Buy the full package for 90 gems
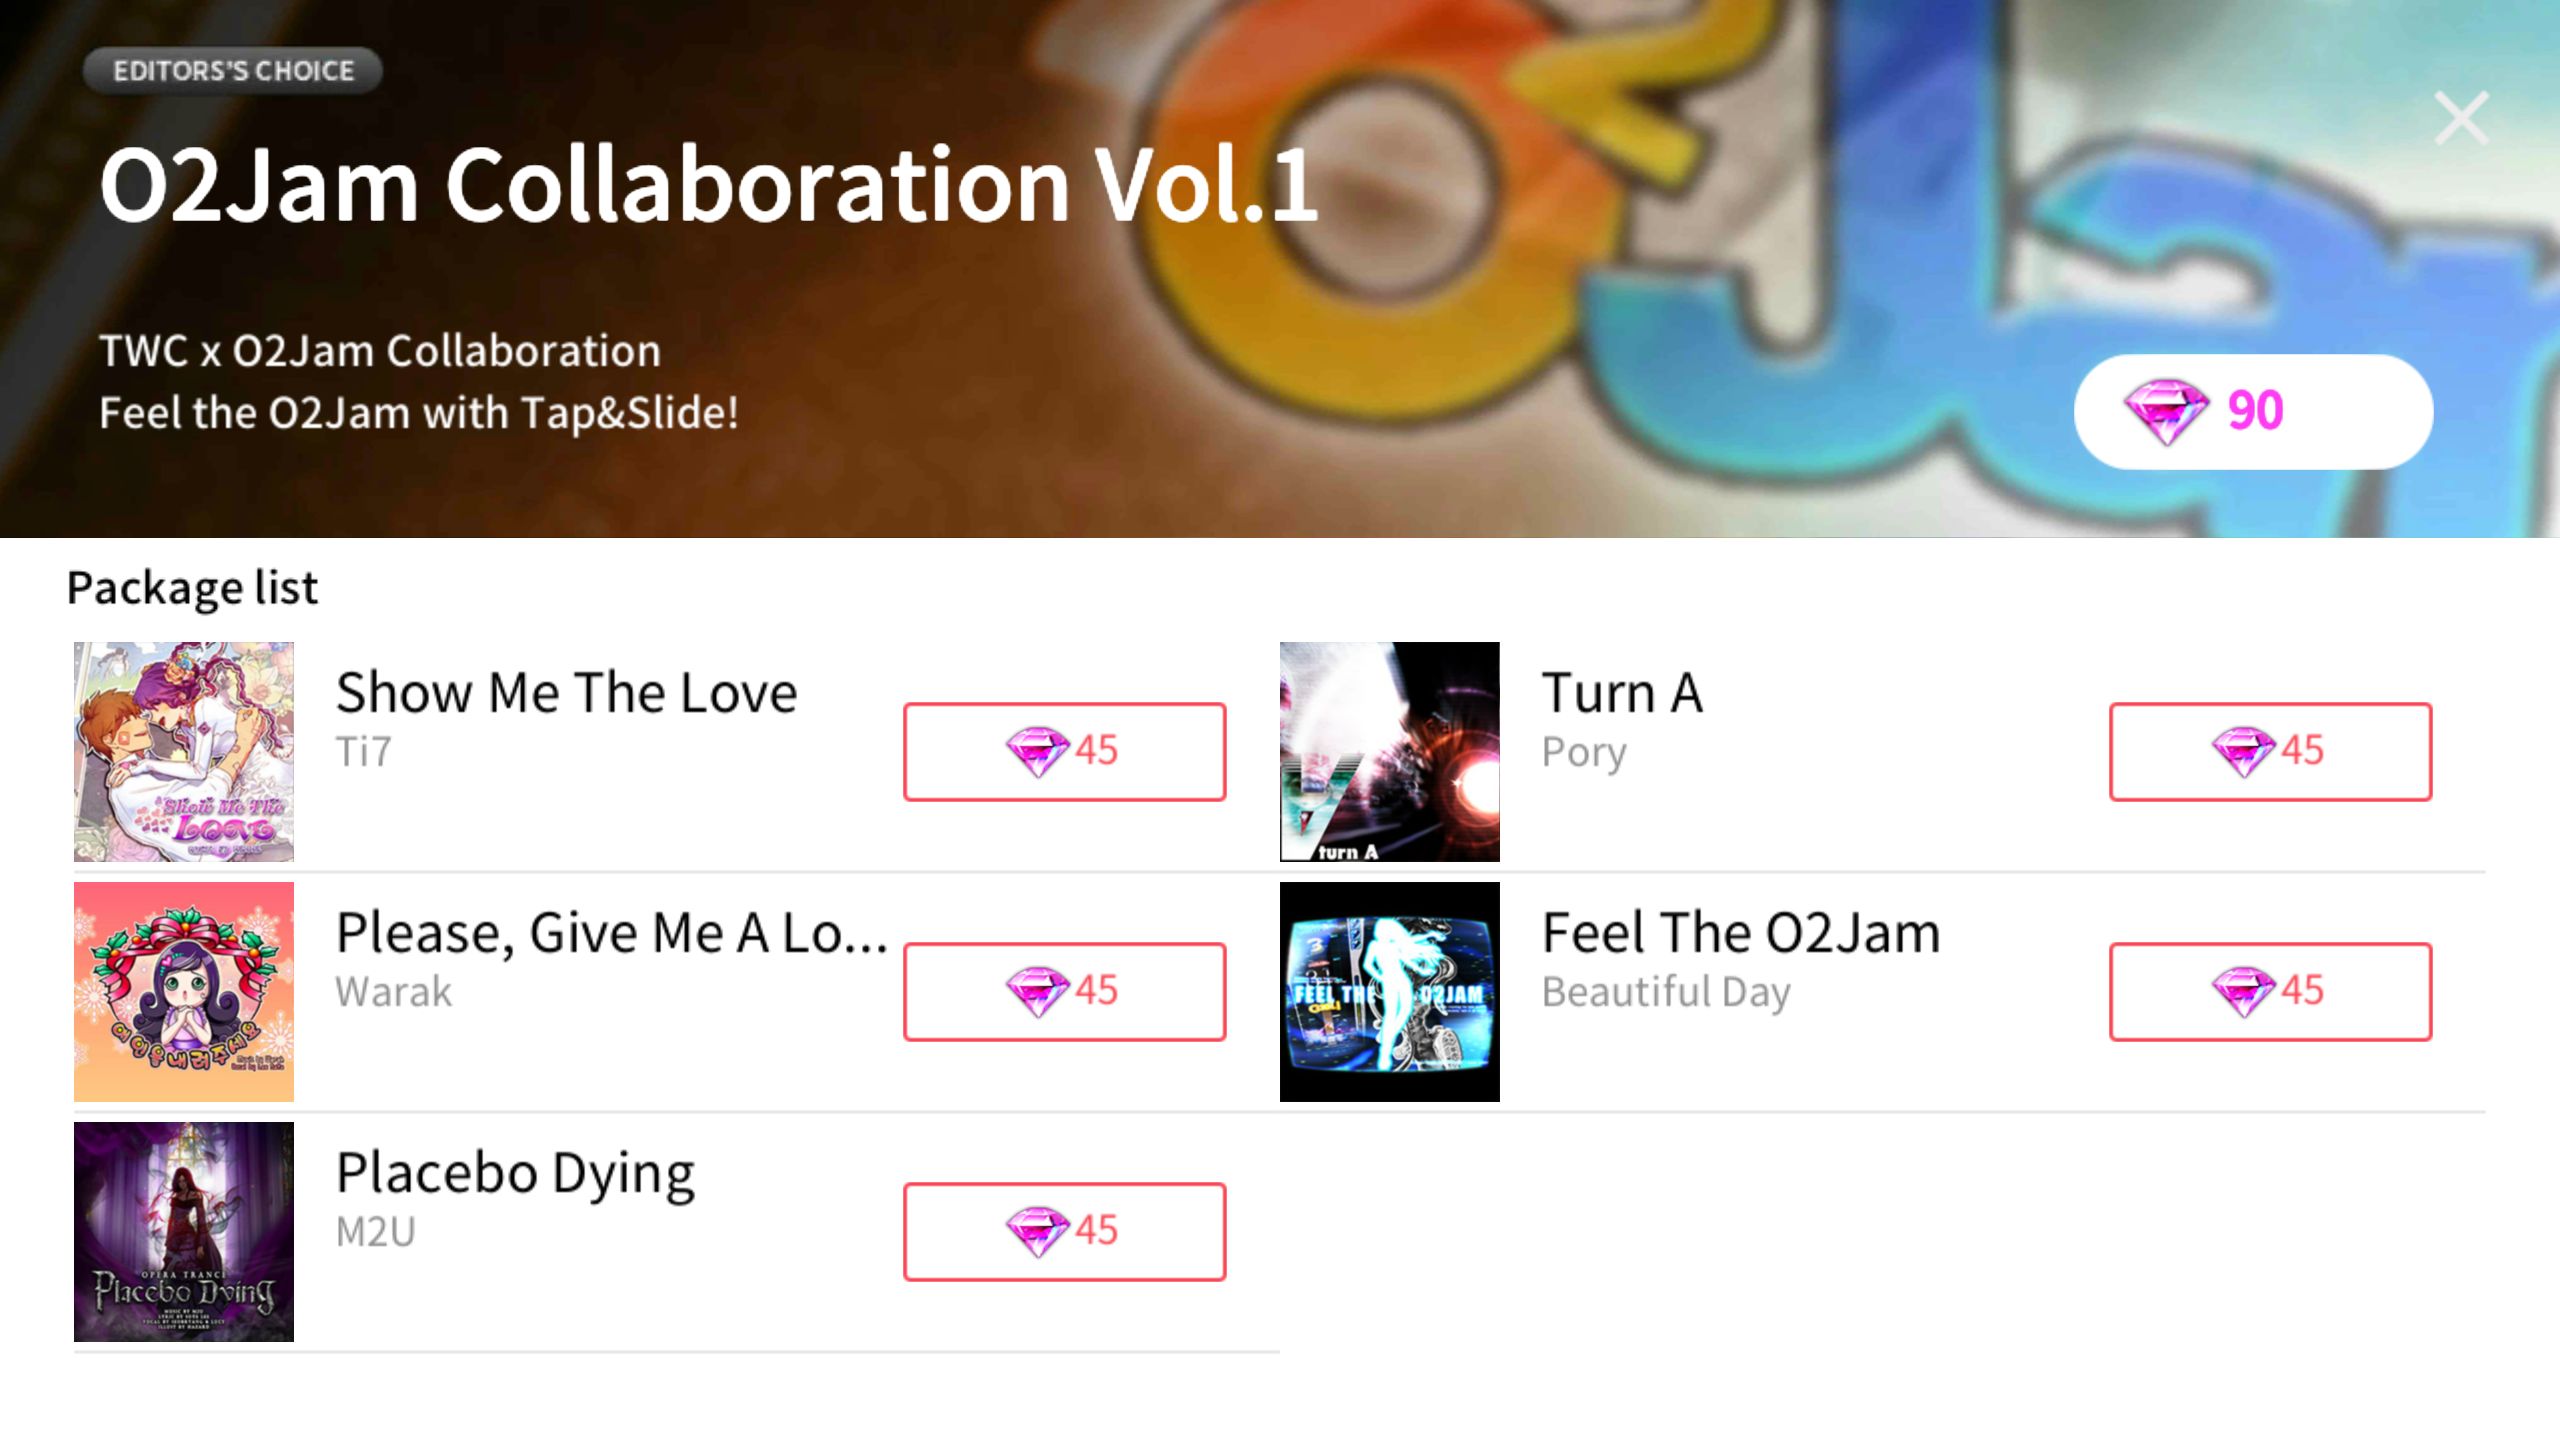 [2253, 411]
